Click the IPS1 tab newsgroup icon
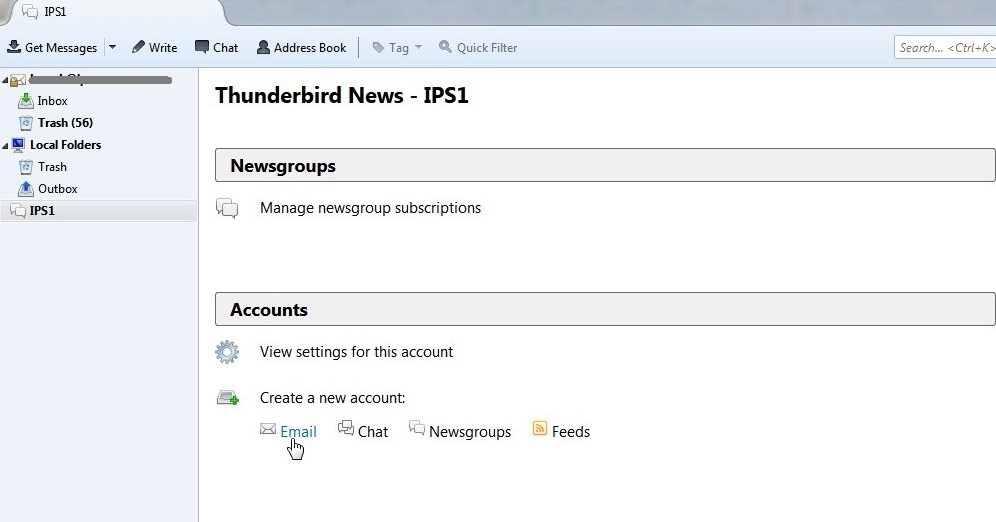This screenshot has width=996, height=522. click(30, 11)
